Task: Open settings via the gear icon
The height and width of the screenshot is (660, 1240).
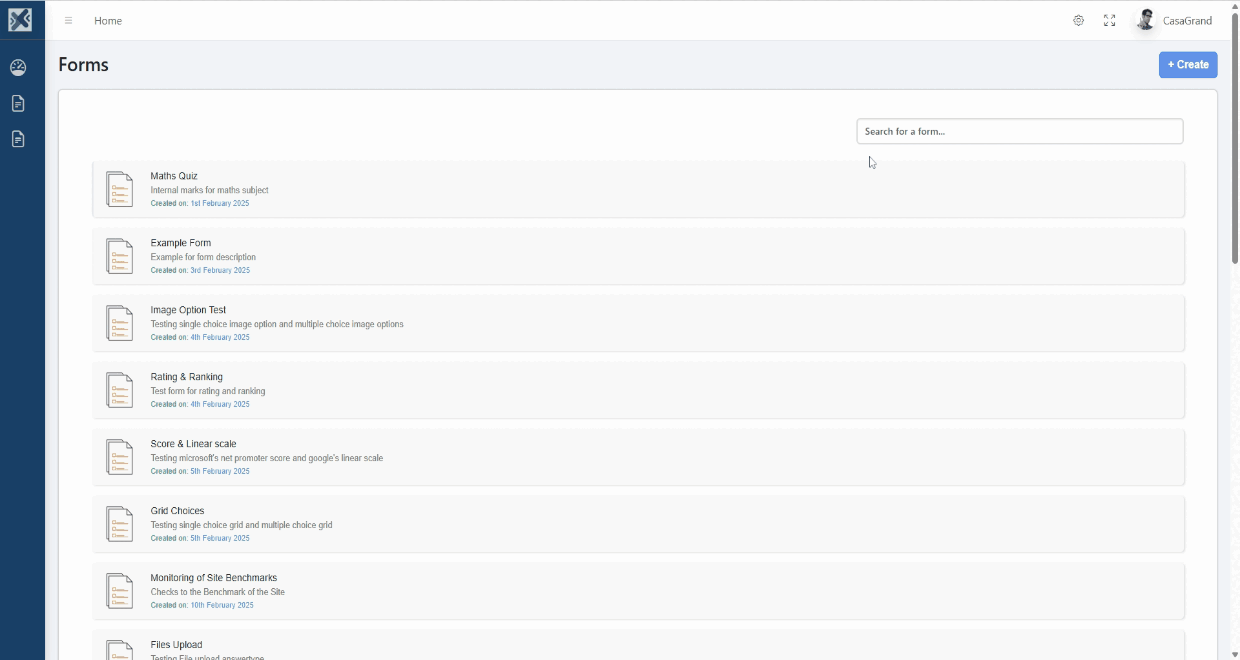Action: coord(1078,21)
